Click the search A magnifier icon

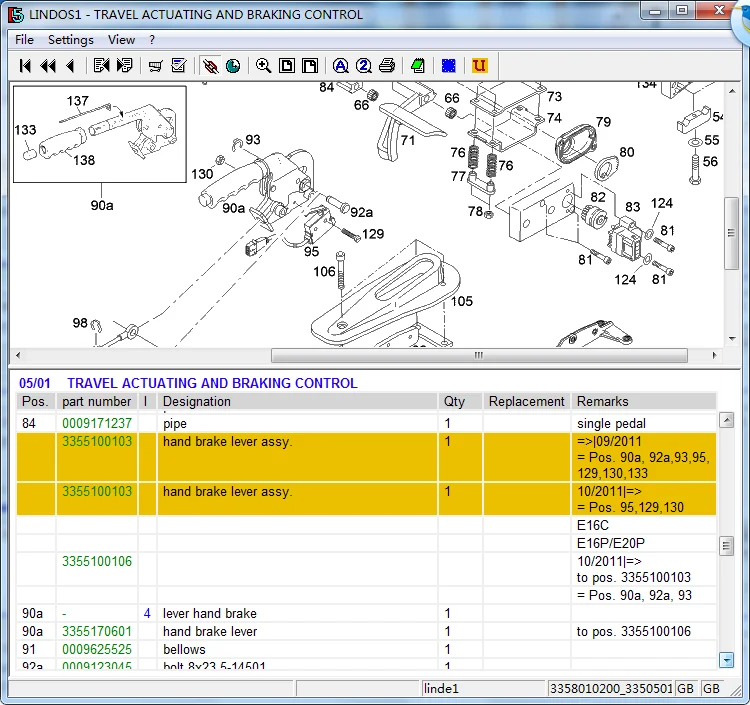(341, 66)
